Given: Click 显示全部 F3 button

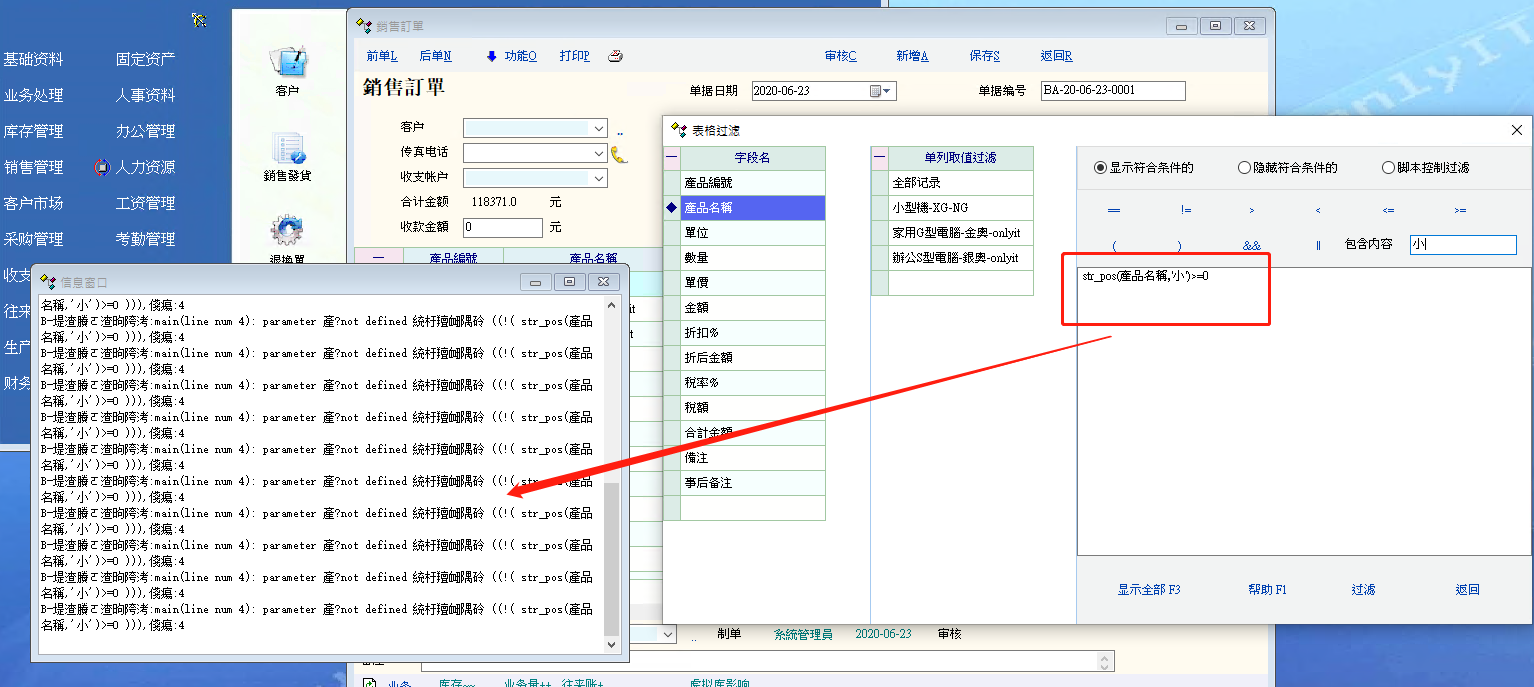Looking at the screenshot, I should point(1149,590).
